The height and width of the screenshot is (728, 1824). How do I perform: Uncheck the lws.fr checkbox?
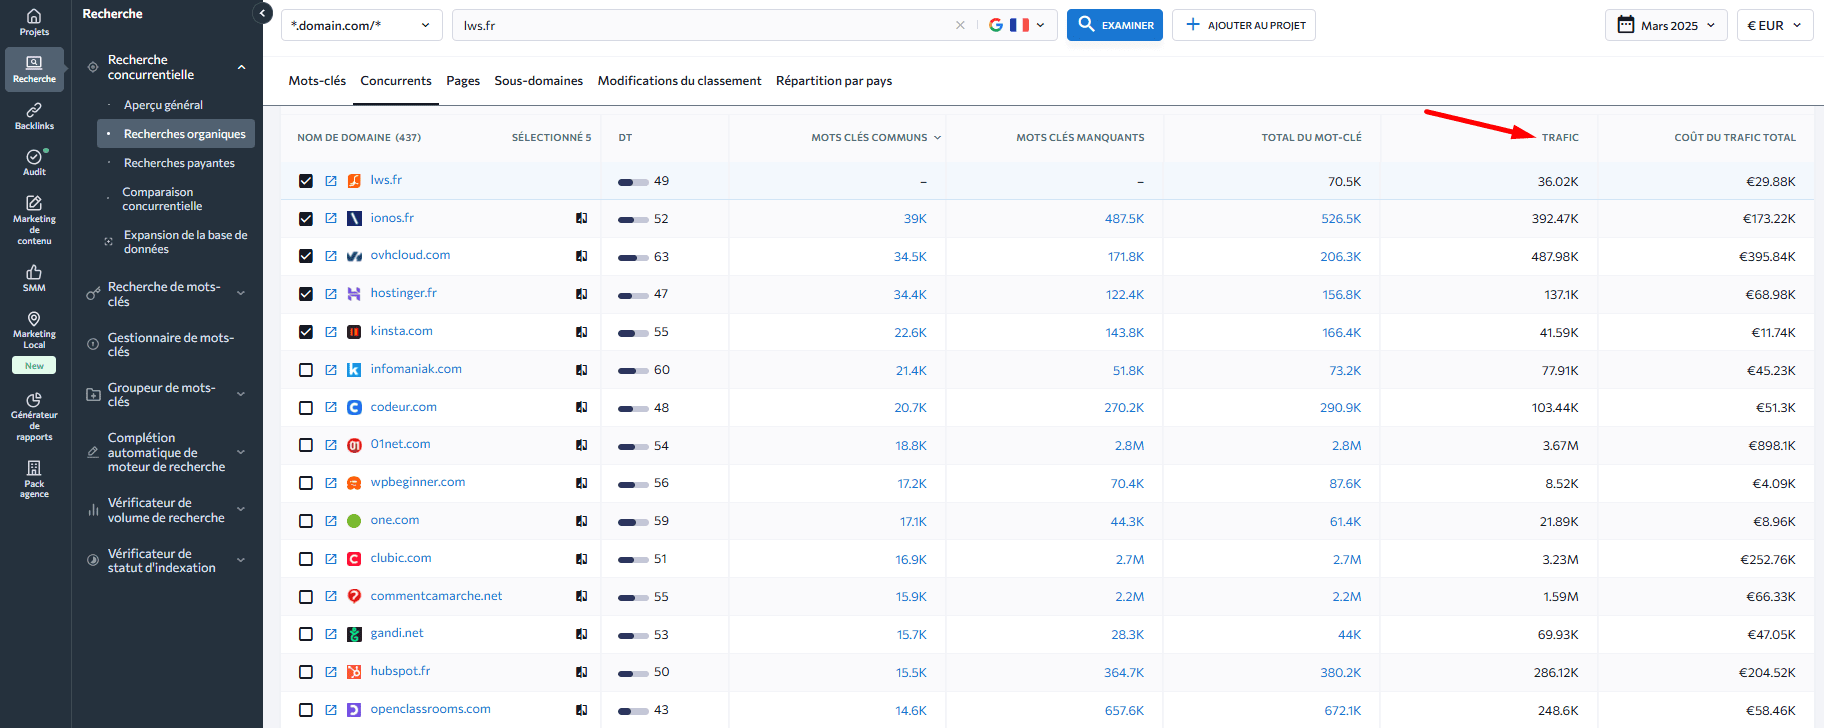[306, 181]
